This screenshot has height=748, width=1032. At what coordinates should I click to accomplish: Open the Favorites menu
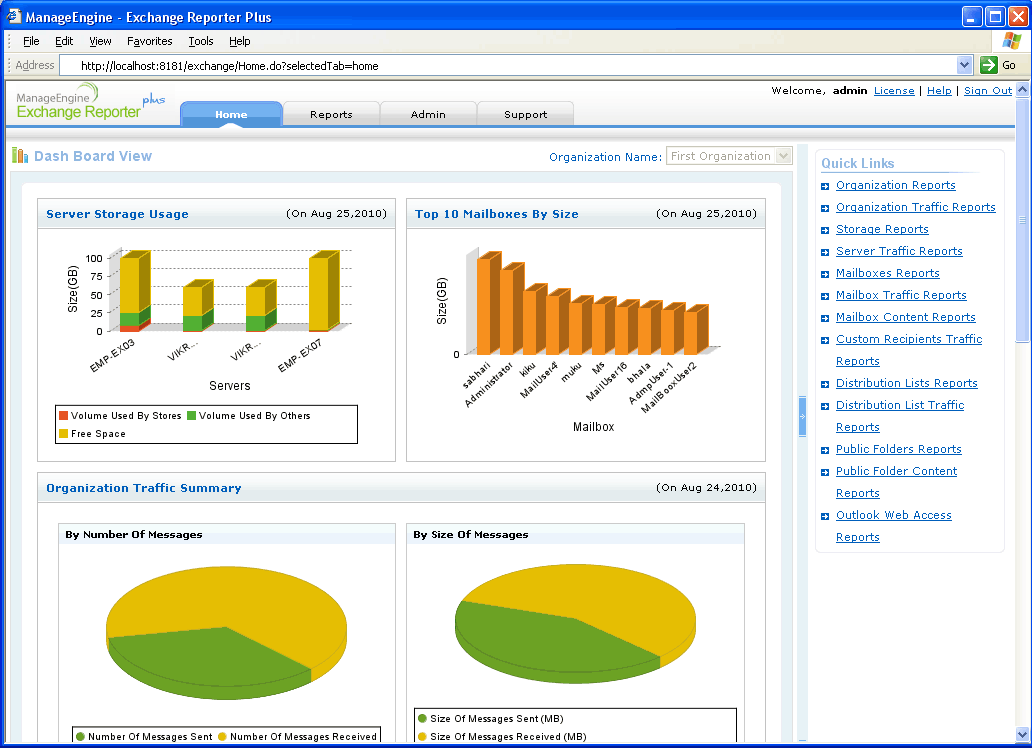pos(149,41)
